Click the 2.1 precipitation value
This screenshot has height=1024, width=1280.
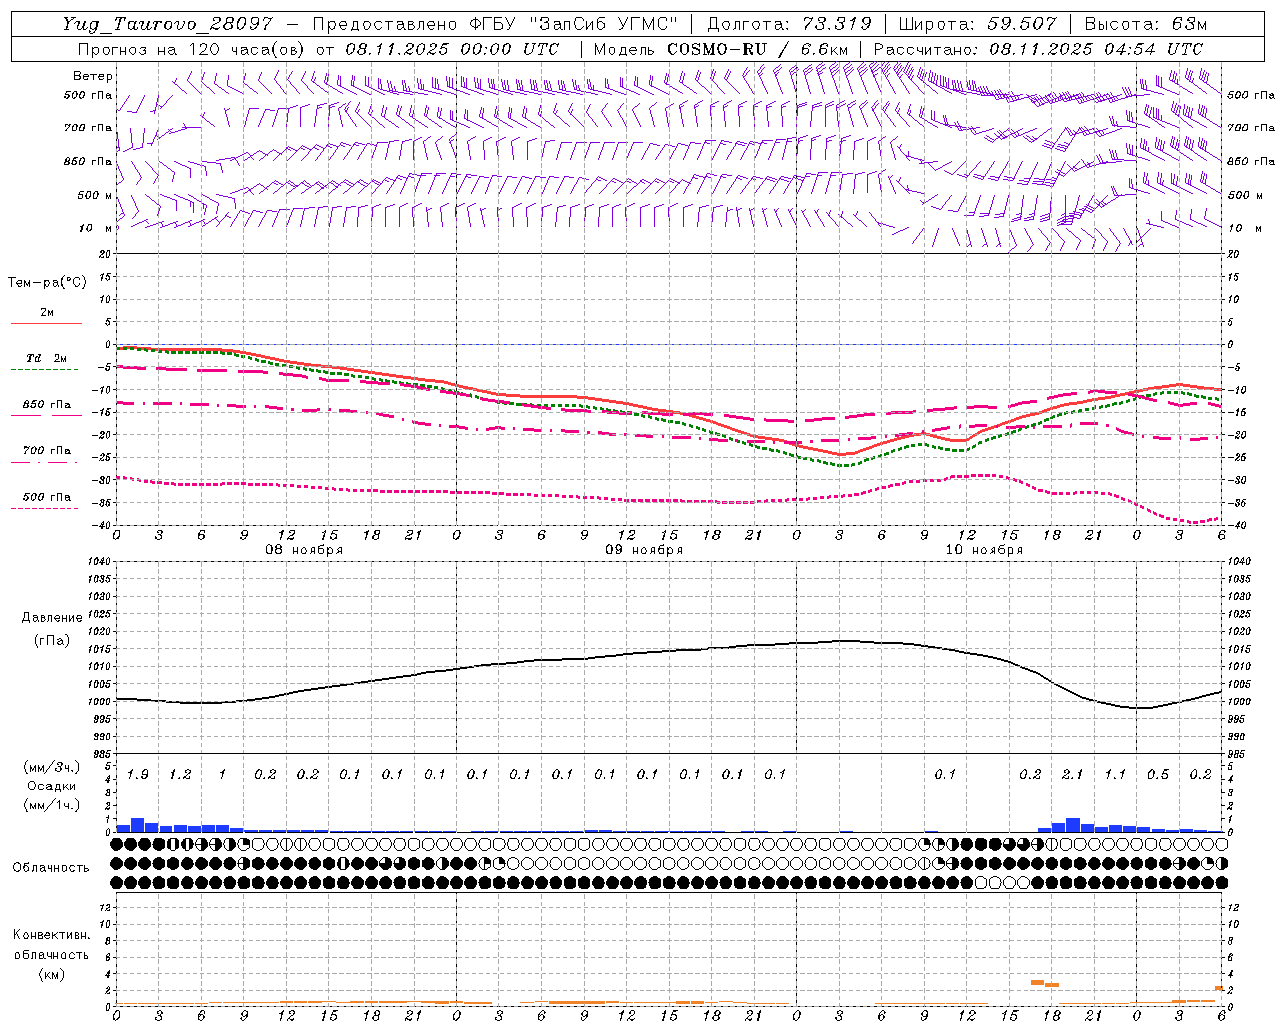click(1072, 775)
